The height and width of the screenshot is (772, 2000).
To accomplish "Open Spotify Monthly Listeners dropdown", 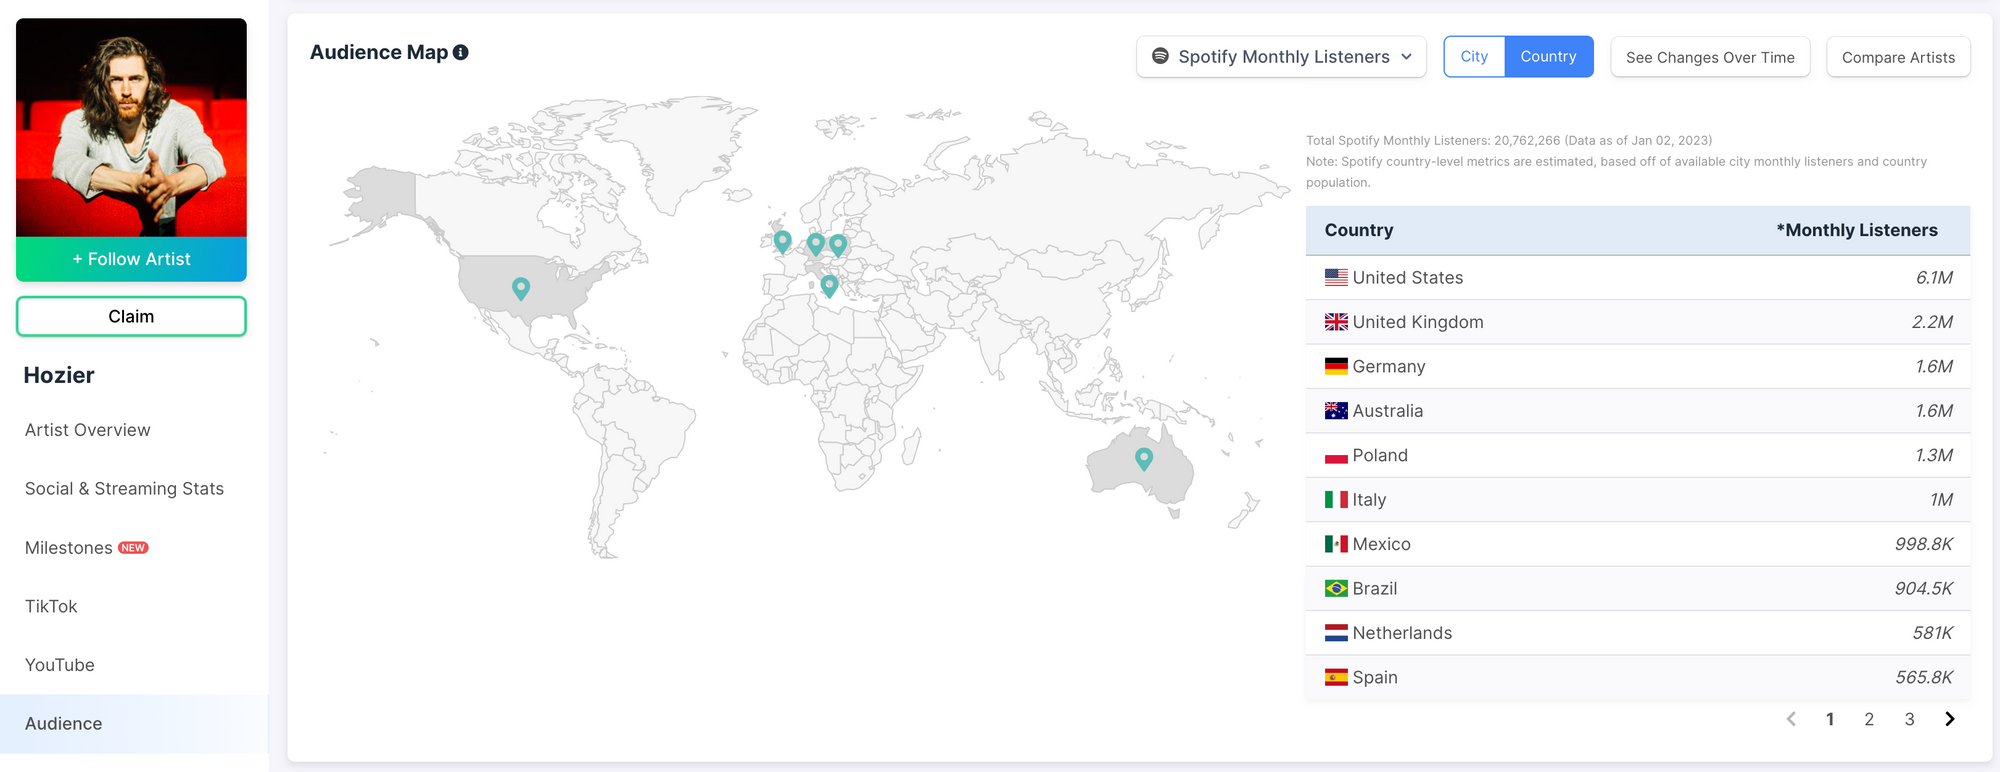I will click(x=1281, y=57).
